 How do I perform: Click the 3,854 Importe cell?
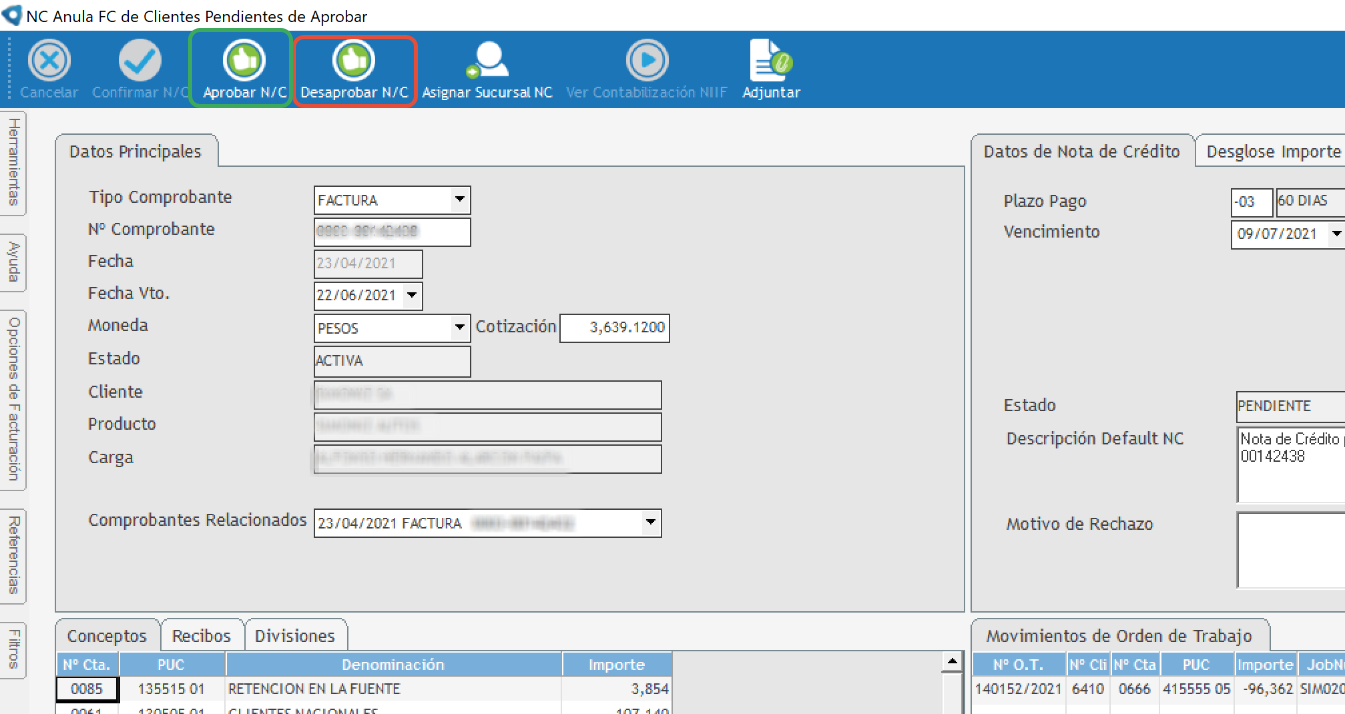tap(616, 689)
